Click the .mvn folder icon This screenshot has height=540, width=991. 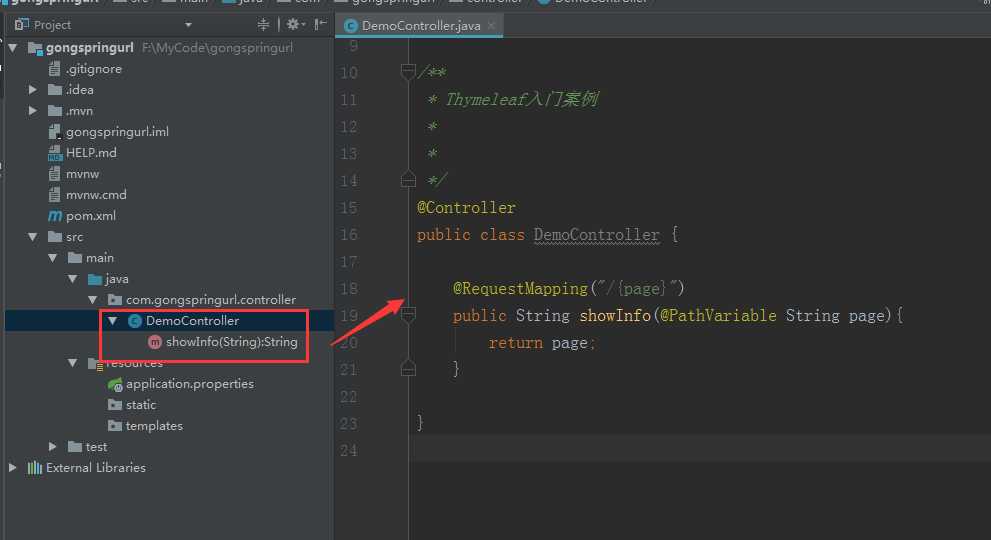click(55, 111)
